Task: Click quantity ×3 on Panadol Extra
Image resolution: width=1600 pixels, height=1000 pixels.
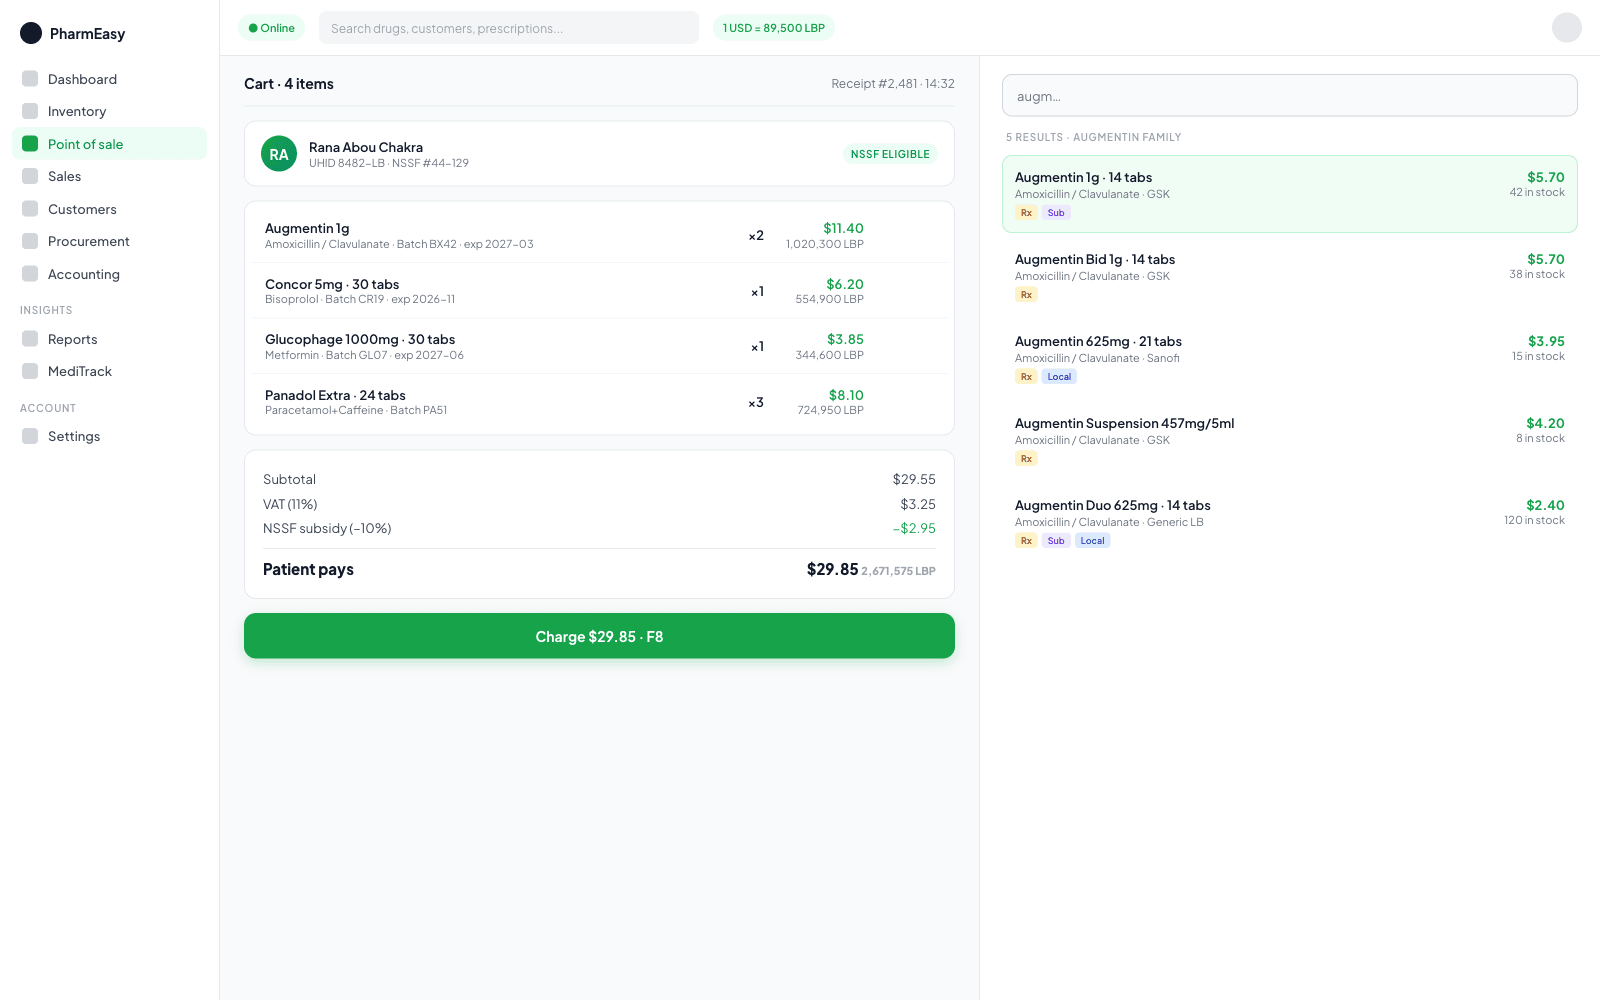Action: 756,403
